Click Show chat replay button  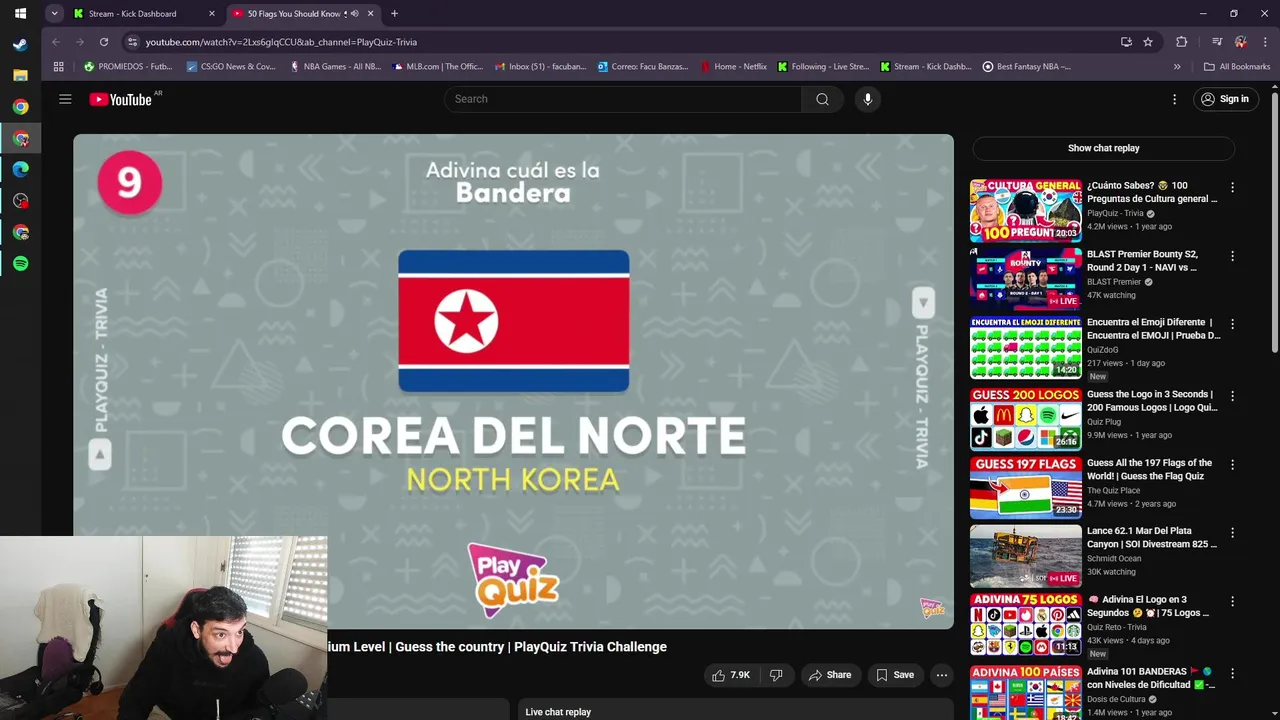pos(1103,148)
